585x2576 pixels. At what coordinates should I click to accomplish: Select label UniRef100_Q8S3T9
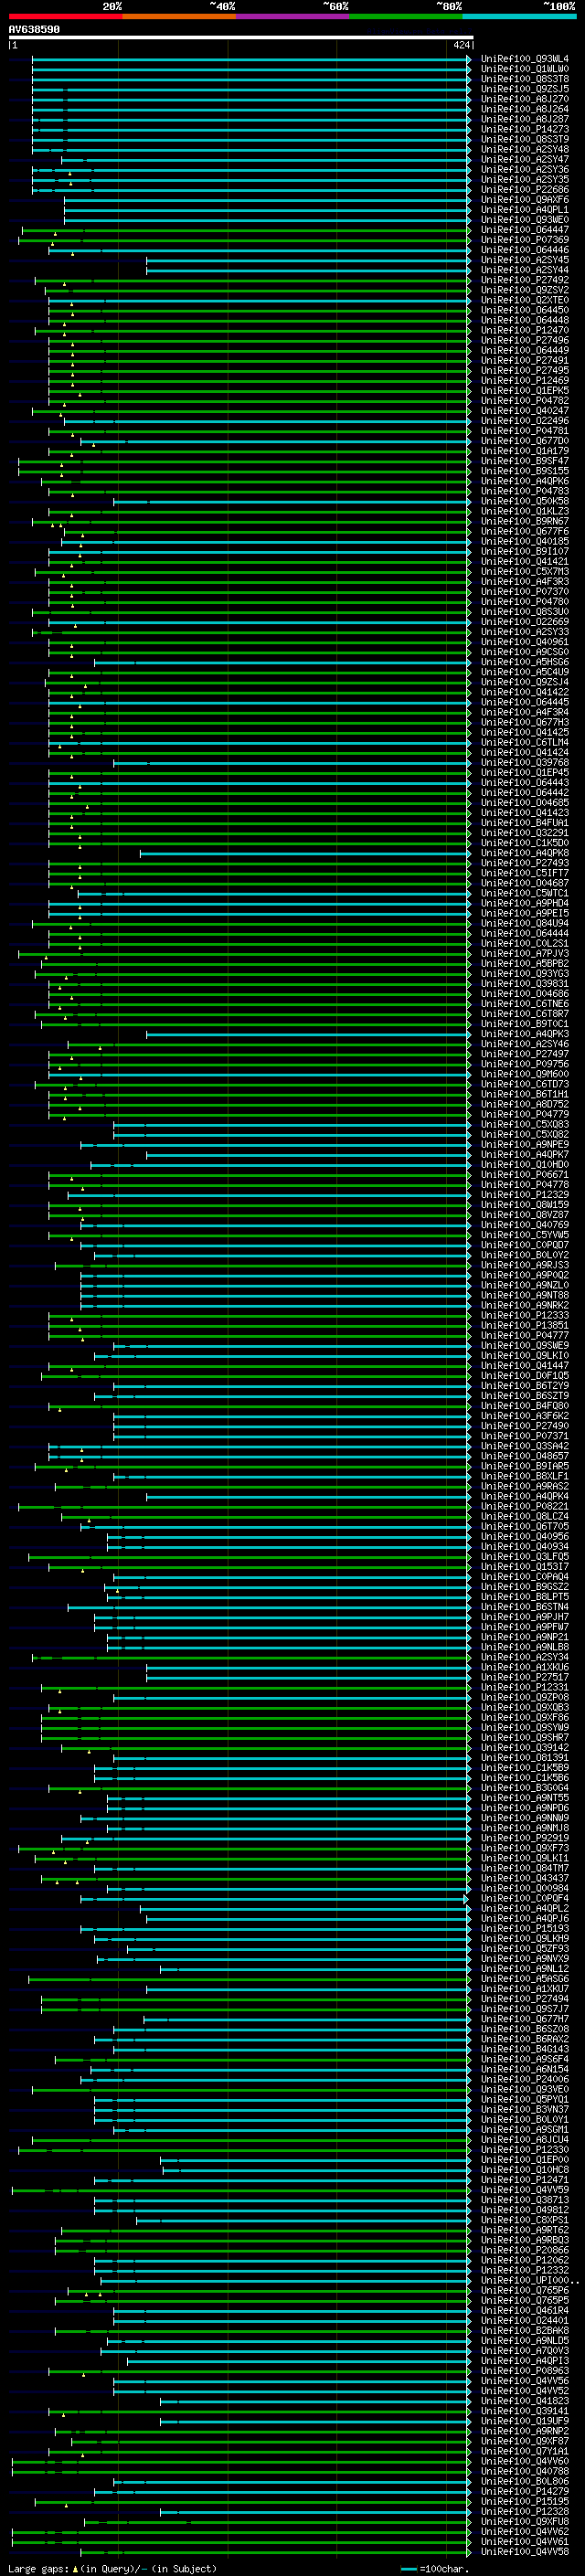coord(525,139)
